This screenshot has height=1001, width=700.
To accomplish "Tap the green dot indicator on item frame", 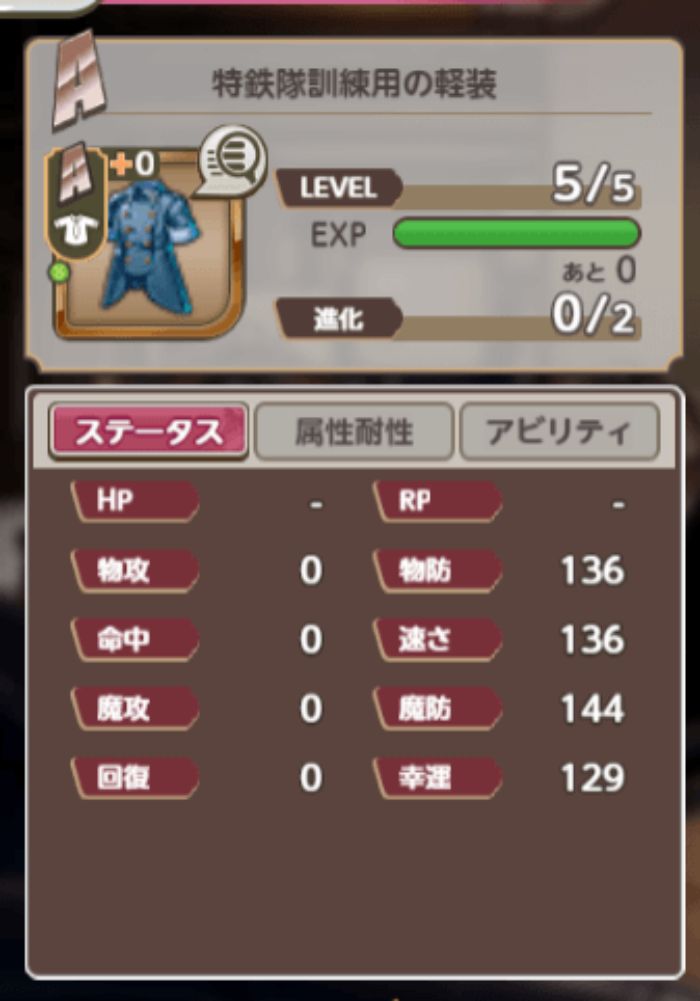I will pos(59,273).
